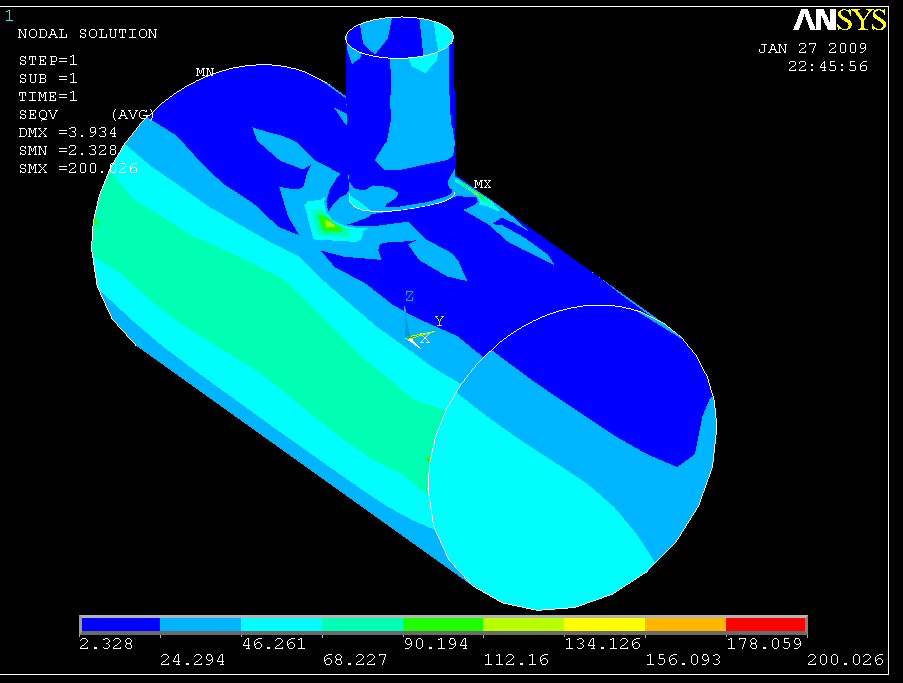Click the dark blue swatch in the legend

click(120, 625)
